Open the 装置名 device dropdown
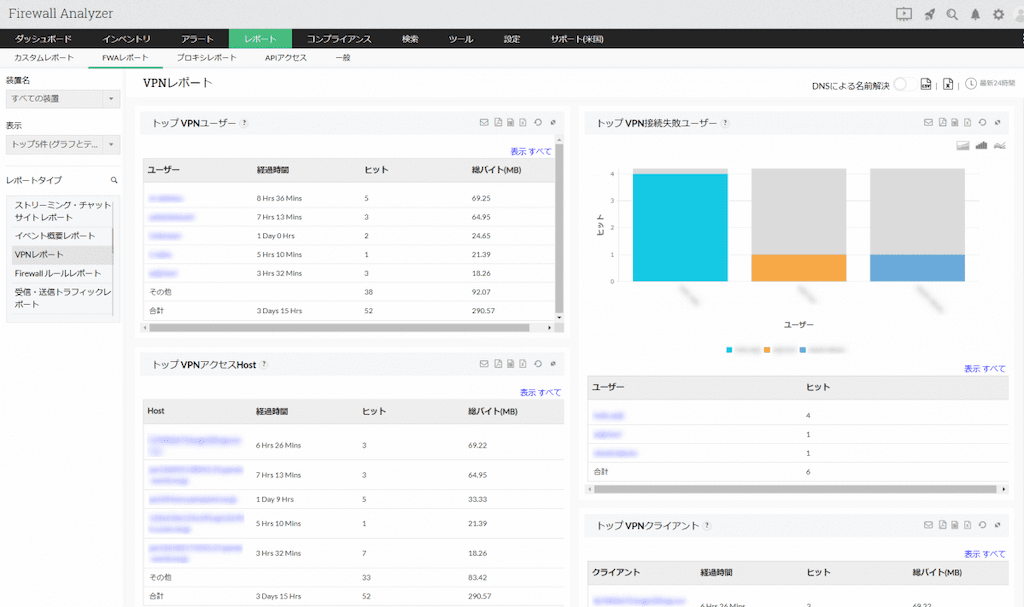The width and height of the screenshot is (1024, 607). pyautogui.click(x=62, y=98)
